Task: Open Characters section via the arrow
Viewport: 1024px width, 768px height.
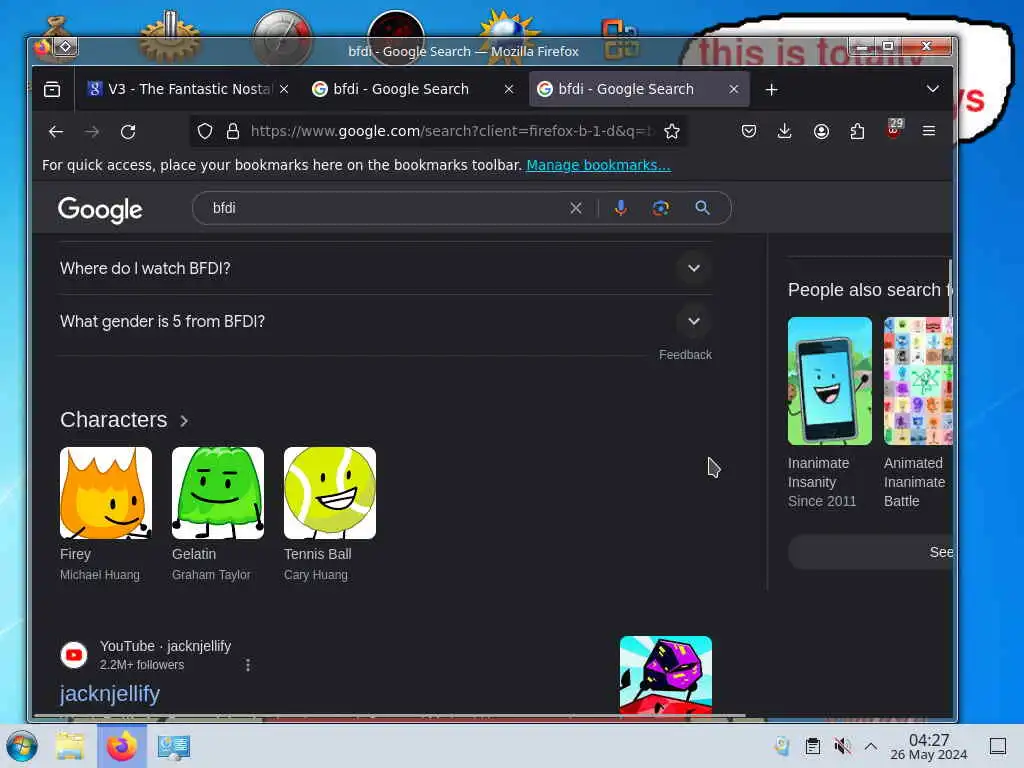Action: point(184,421)
